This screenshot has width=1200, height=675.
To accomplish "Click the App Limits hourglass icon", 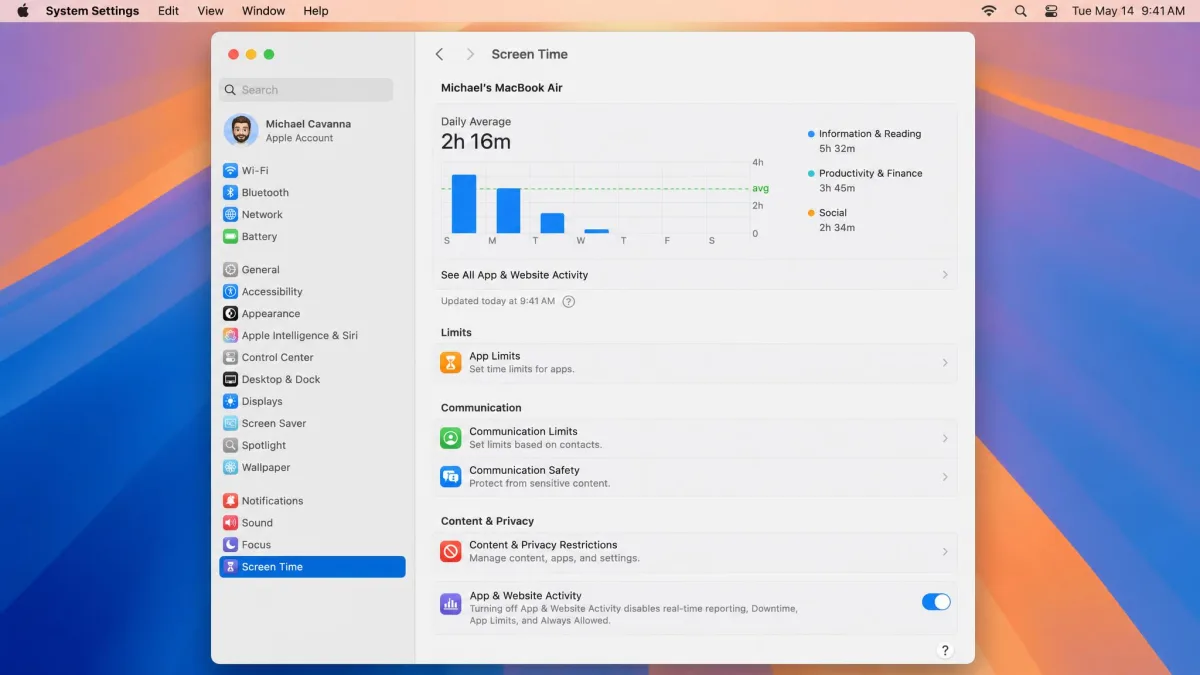I will pos(451,362).
